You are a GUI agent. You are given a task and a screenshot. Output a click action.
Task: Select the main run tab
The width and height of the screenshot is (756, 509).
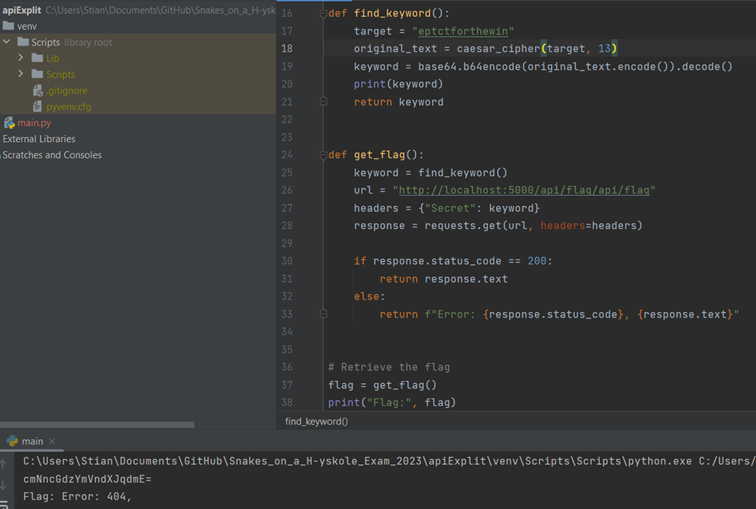32,441
